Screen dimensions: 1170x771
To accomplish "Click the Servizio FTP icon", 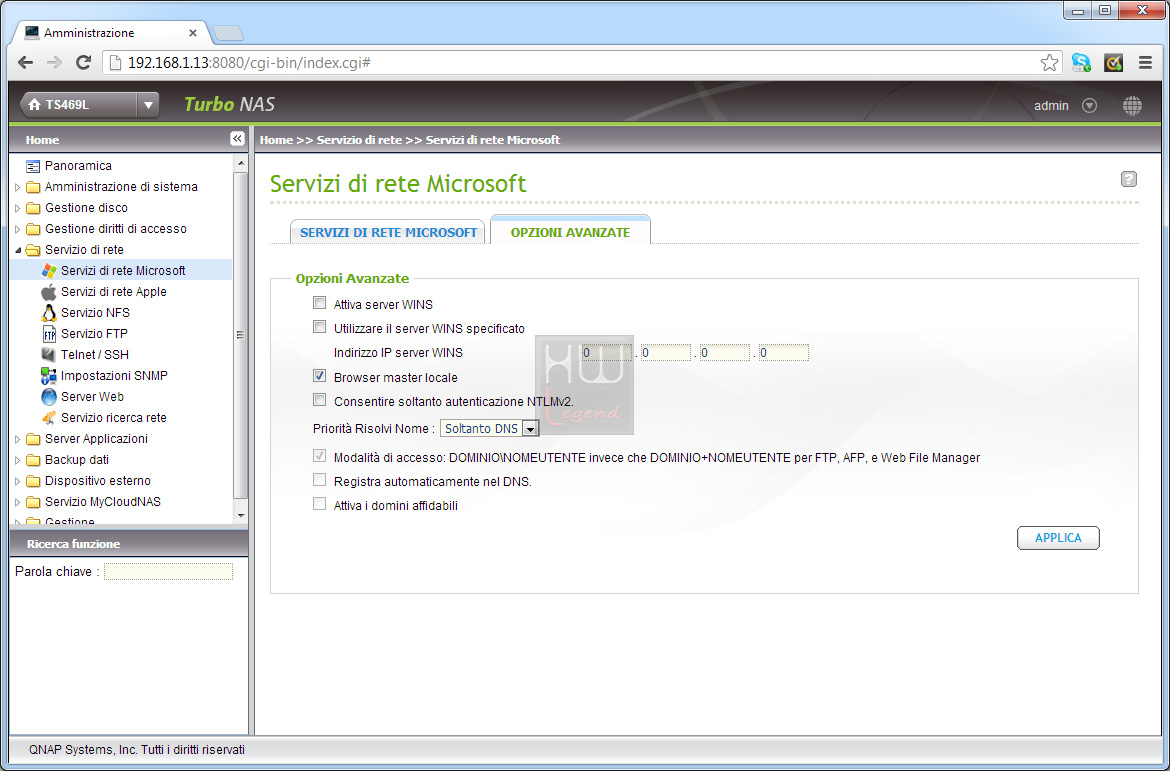I will pyautogui.click(x=49, y=334).
